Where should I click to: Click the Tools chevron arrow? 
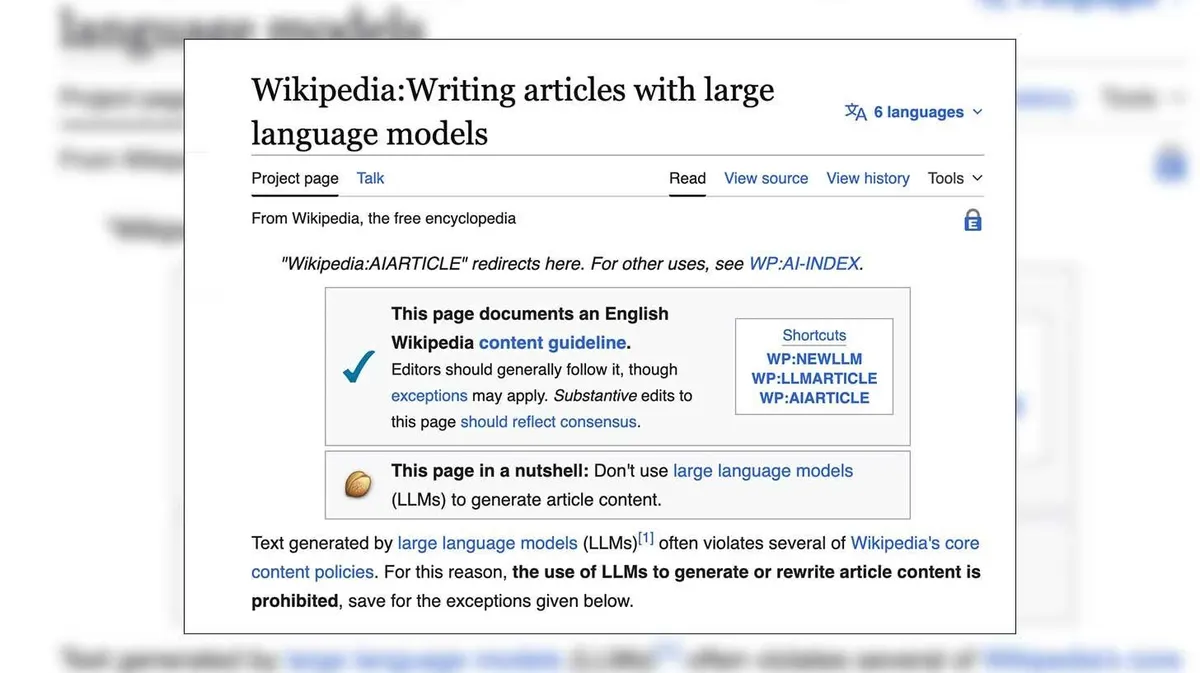click(x=977, y=178)
